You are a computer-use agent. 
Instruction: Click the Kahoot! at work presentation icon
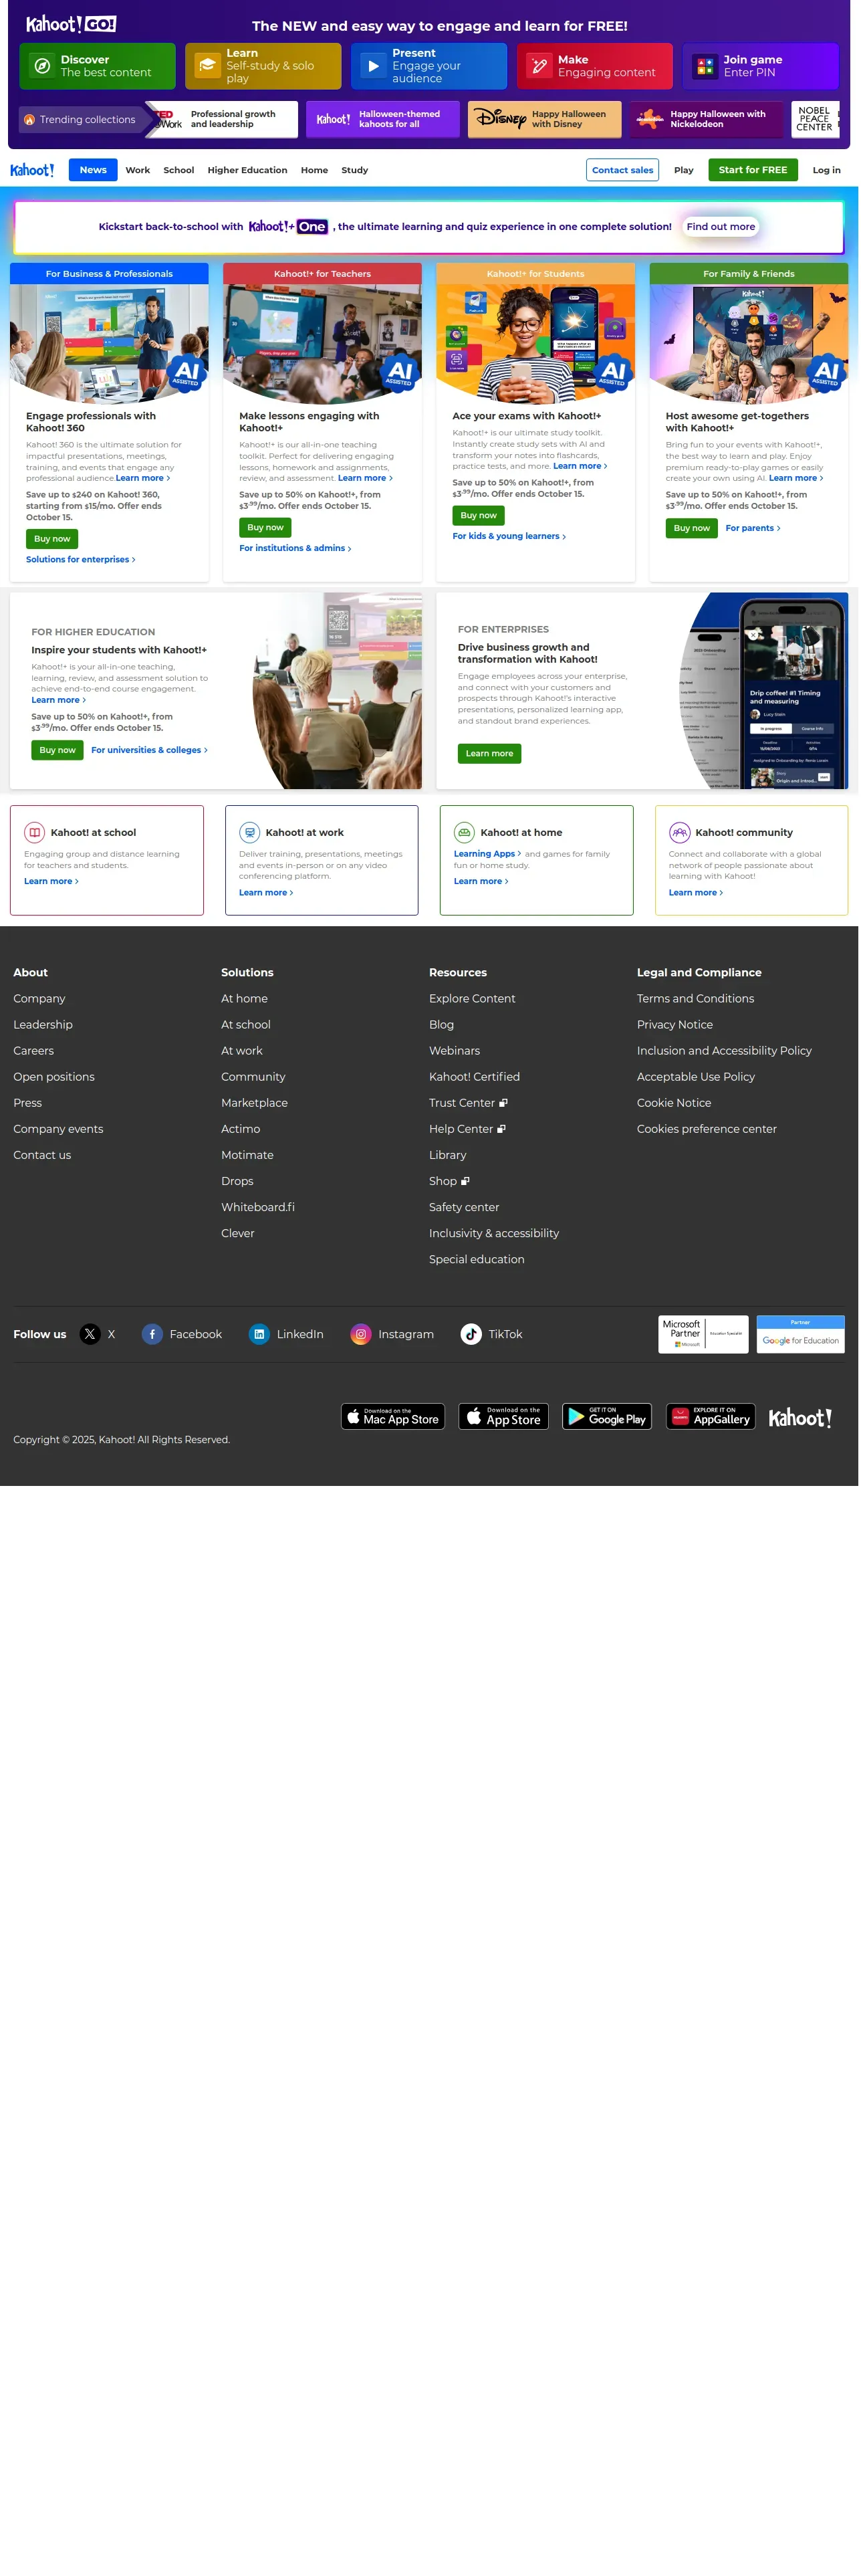tap(250, 832)
